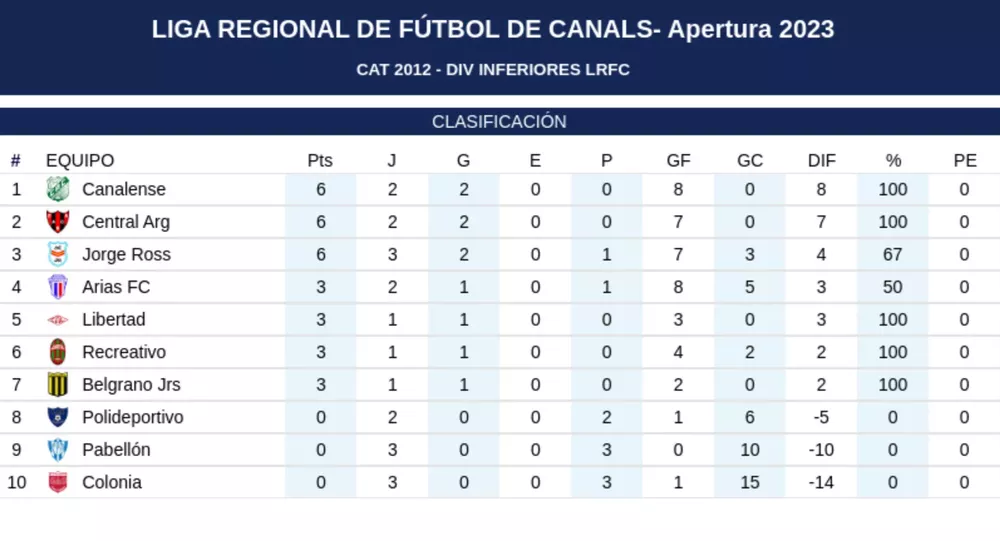Click the Libertad team logo
1000x541 pixels.
coord(58,320)
